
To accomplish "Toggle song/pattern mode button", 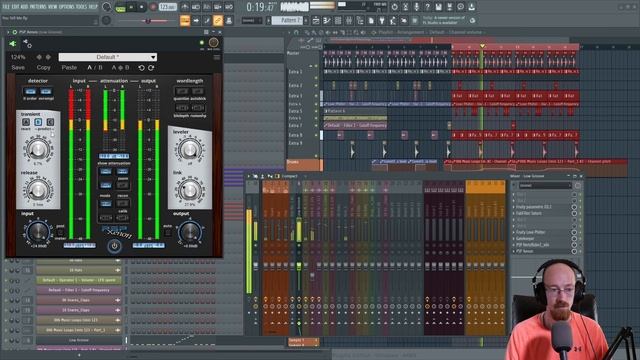I will click(x=120, y=8).
